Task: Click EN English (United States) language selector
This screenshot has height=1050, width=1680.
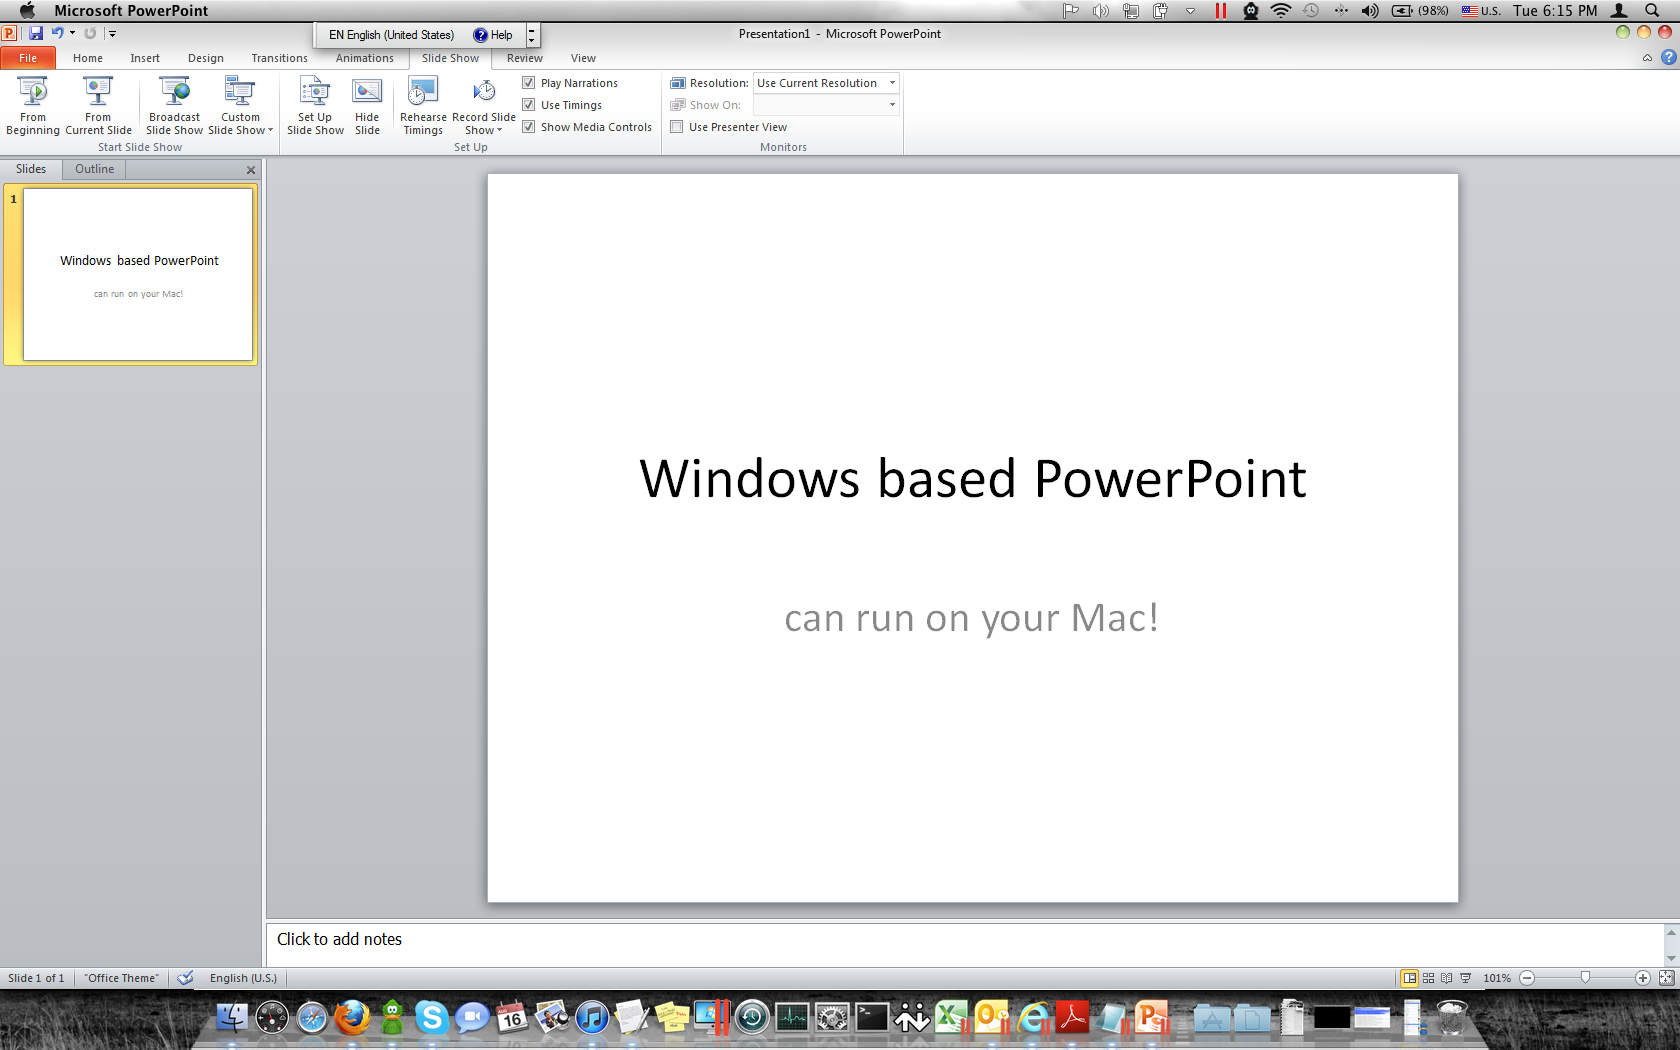Action: tap(391, 35)
